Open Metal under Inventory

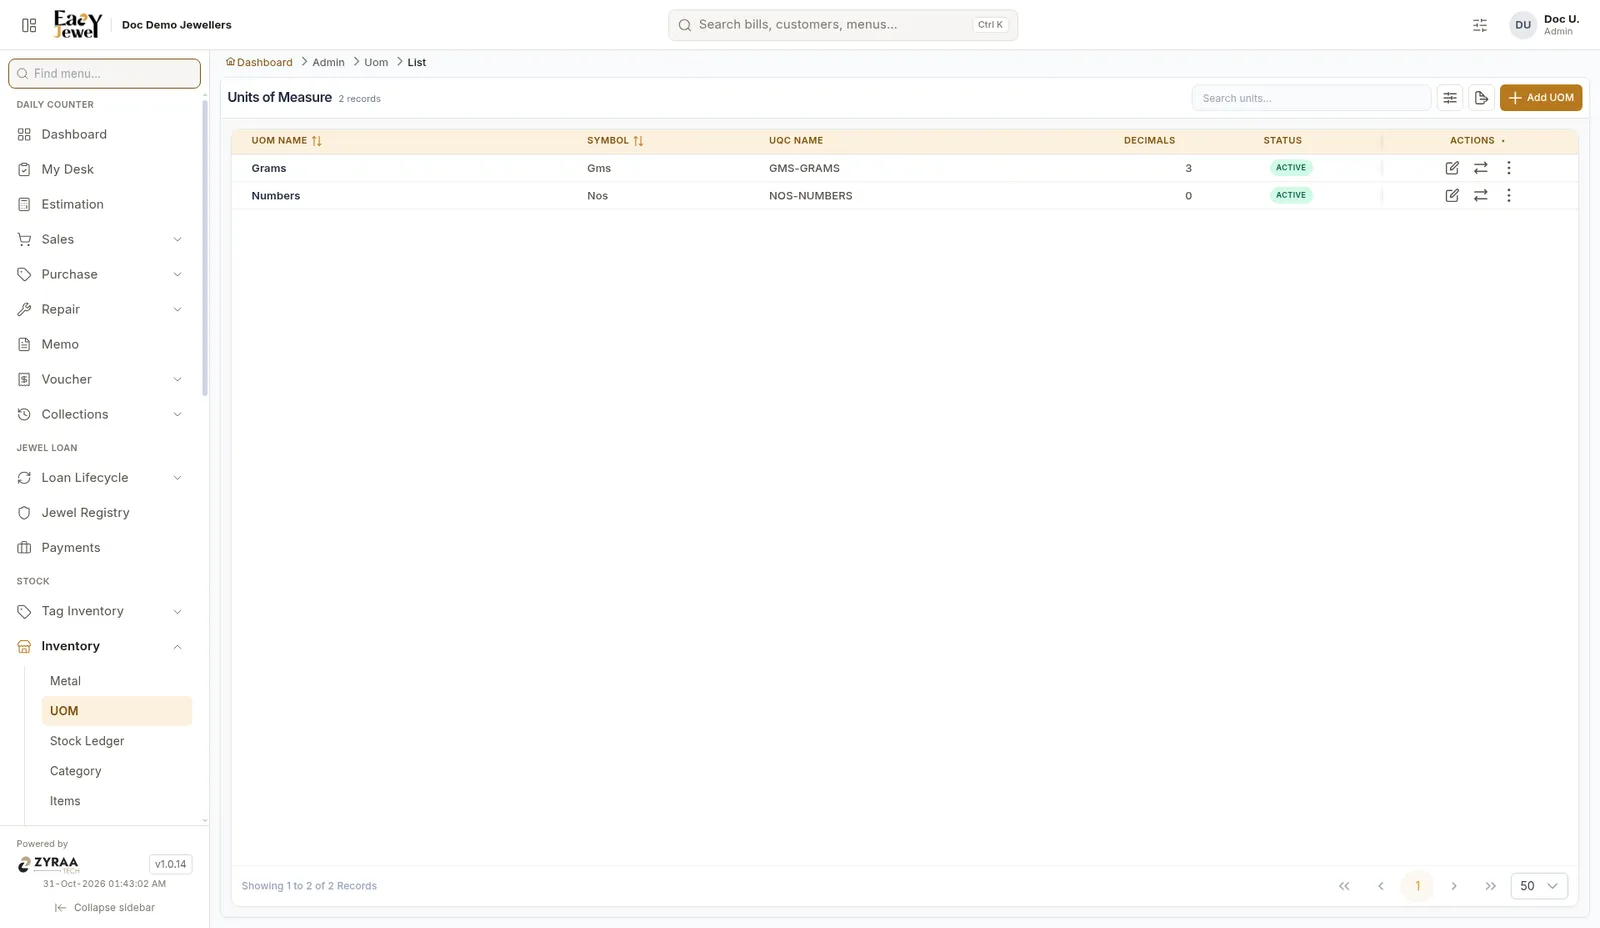pos(116,681)
